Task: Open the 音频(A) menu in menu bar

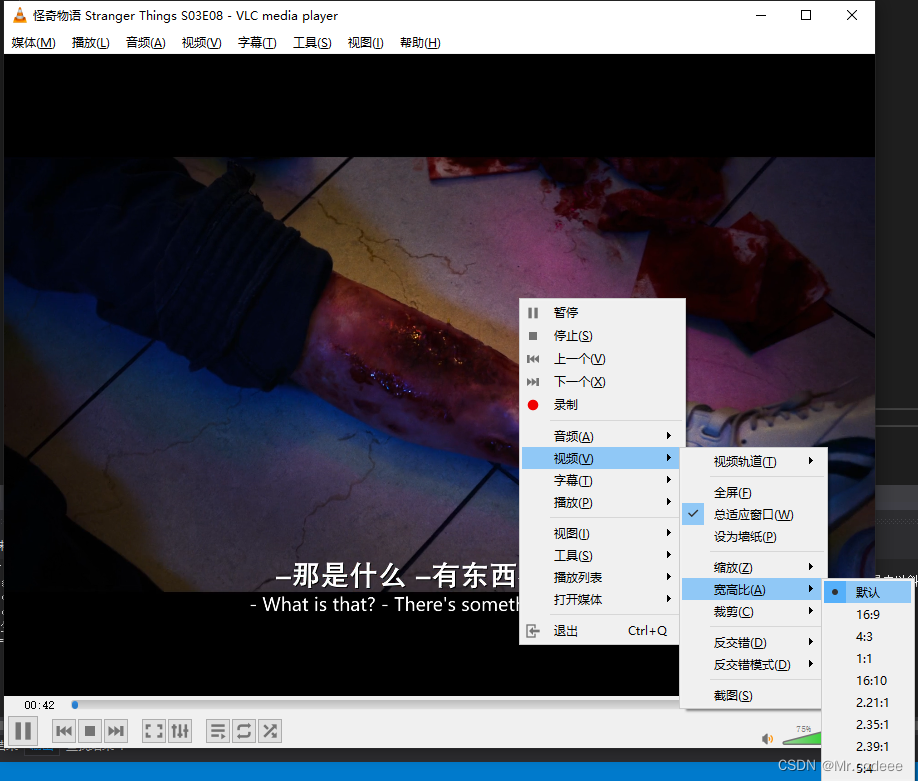Action: (x=145, y=43)
